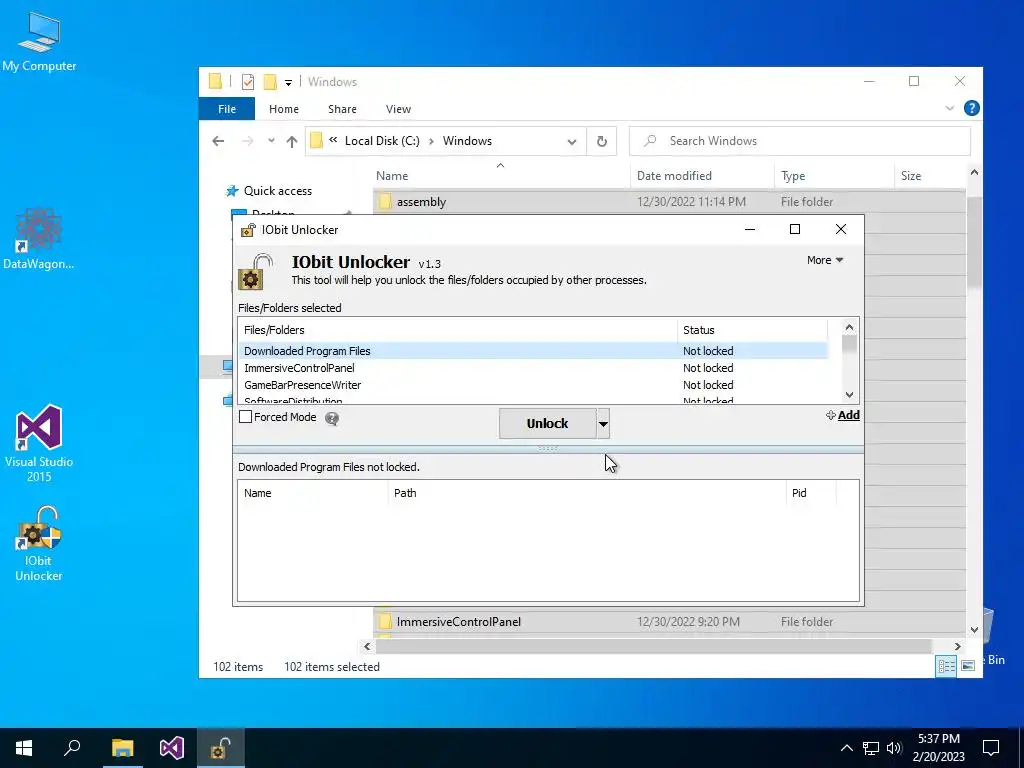Viewport: 1024px width, 768px height.
Task: Click Explorer vertical scrollbar down arrow
Action: 974,630
